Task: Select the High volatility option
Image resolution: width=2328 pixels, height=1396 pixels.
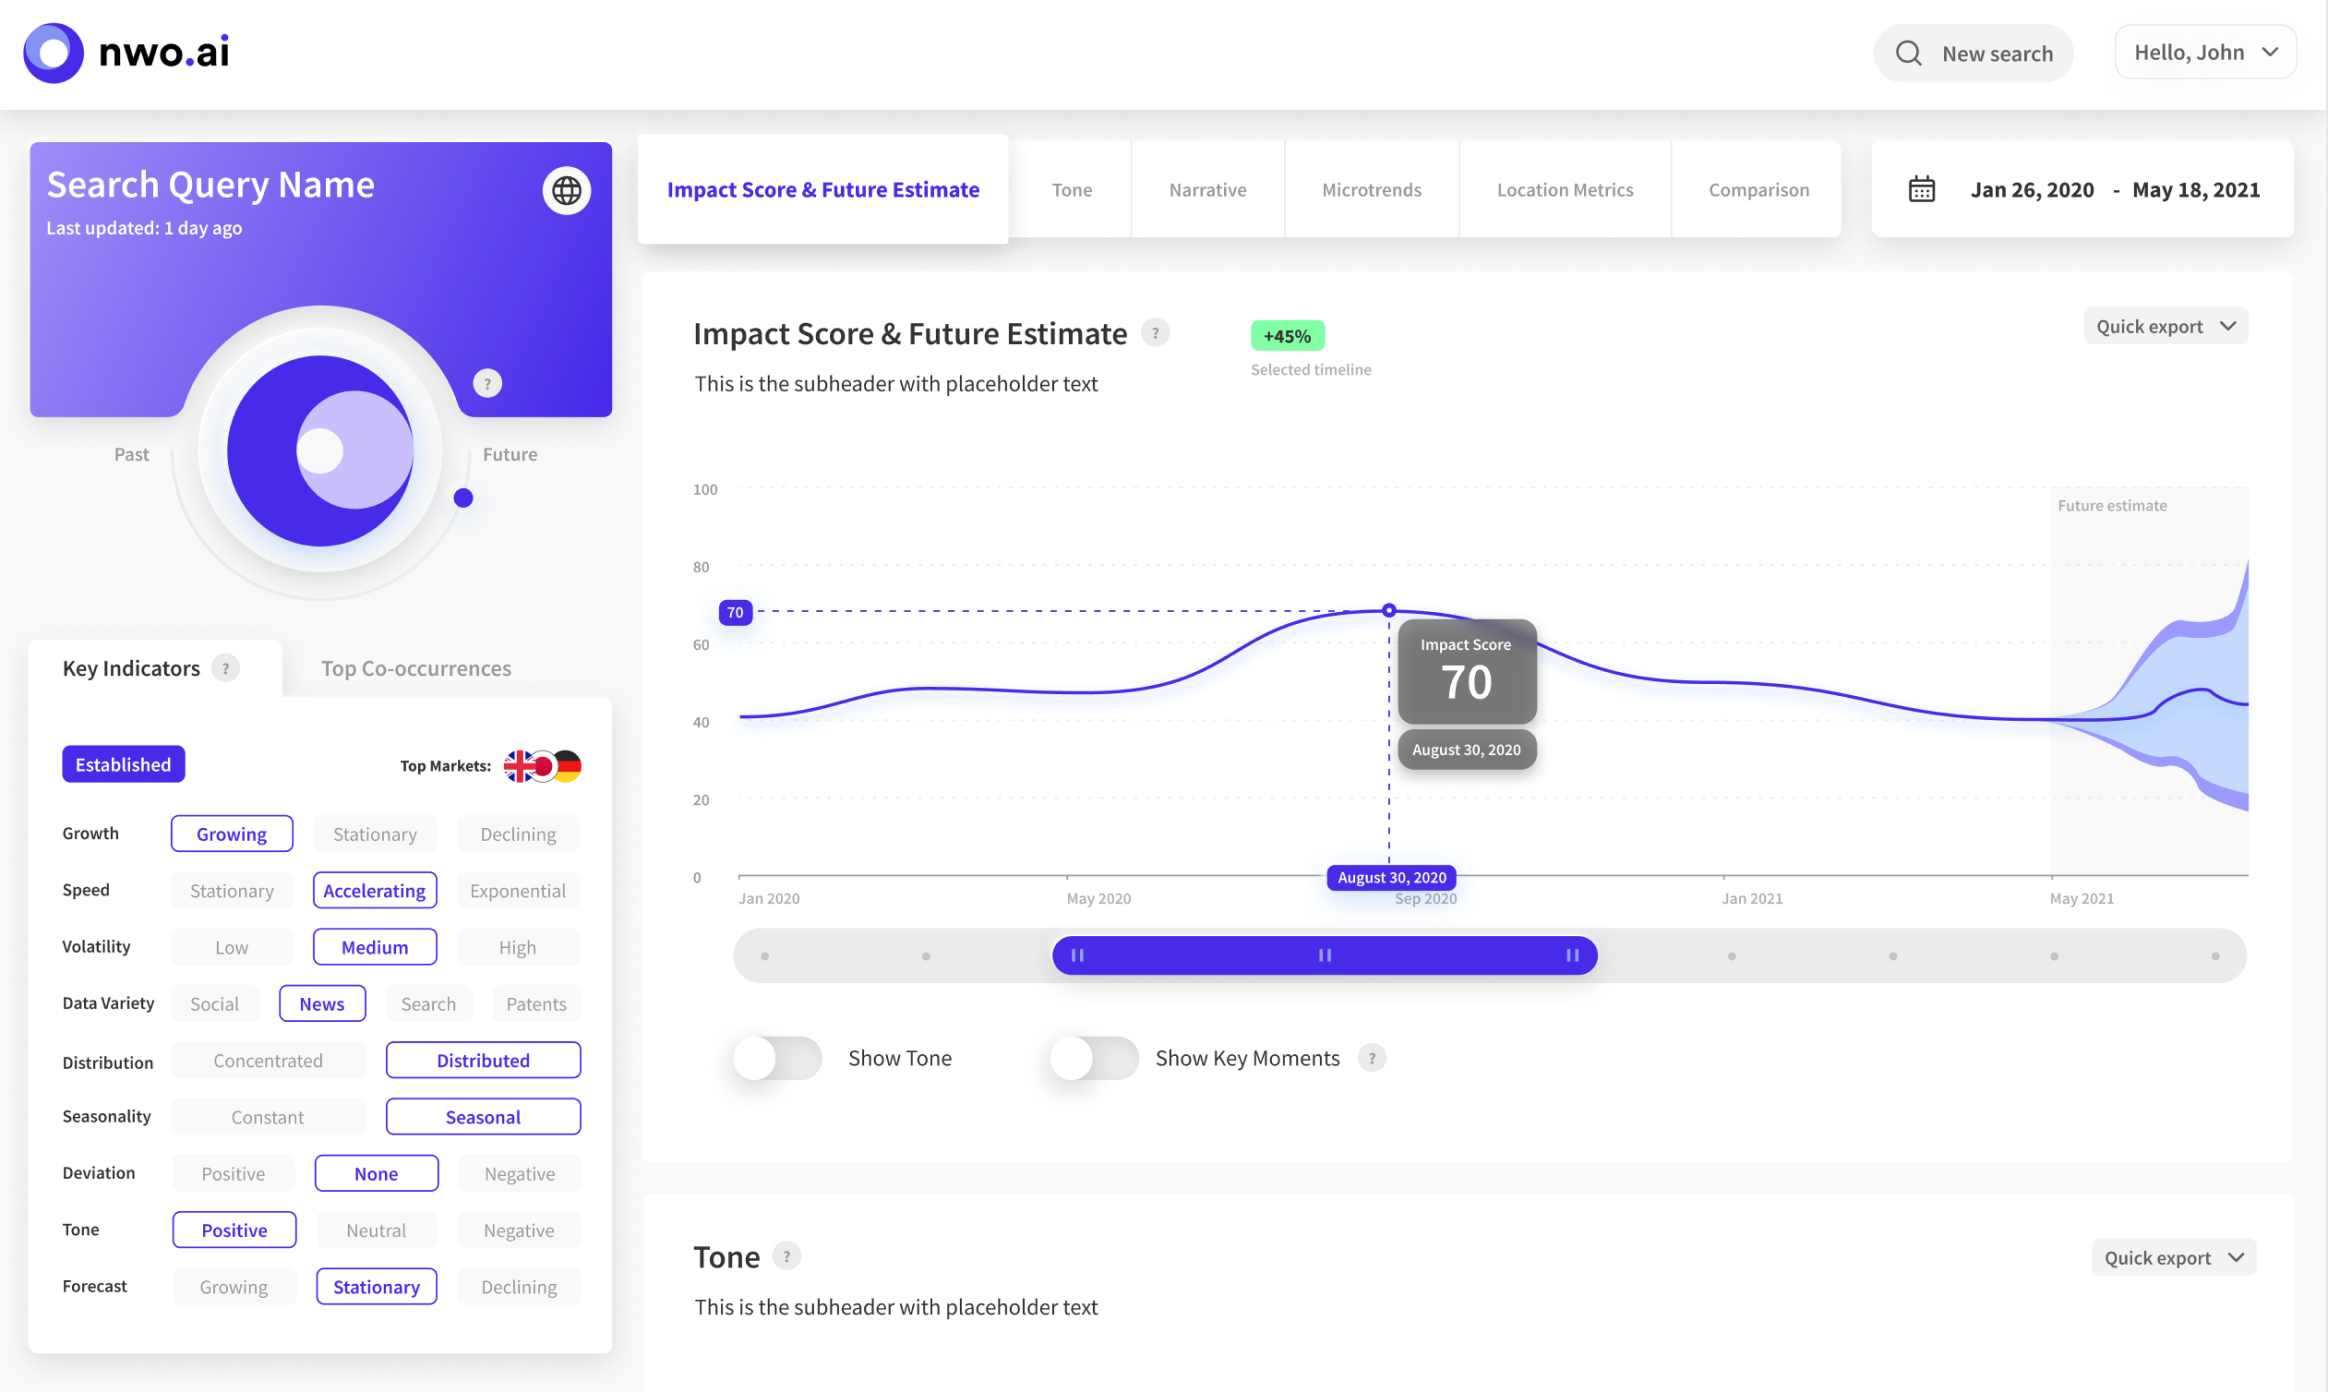Action: 518,947
